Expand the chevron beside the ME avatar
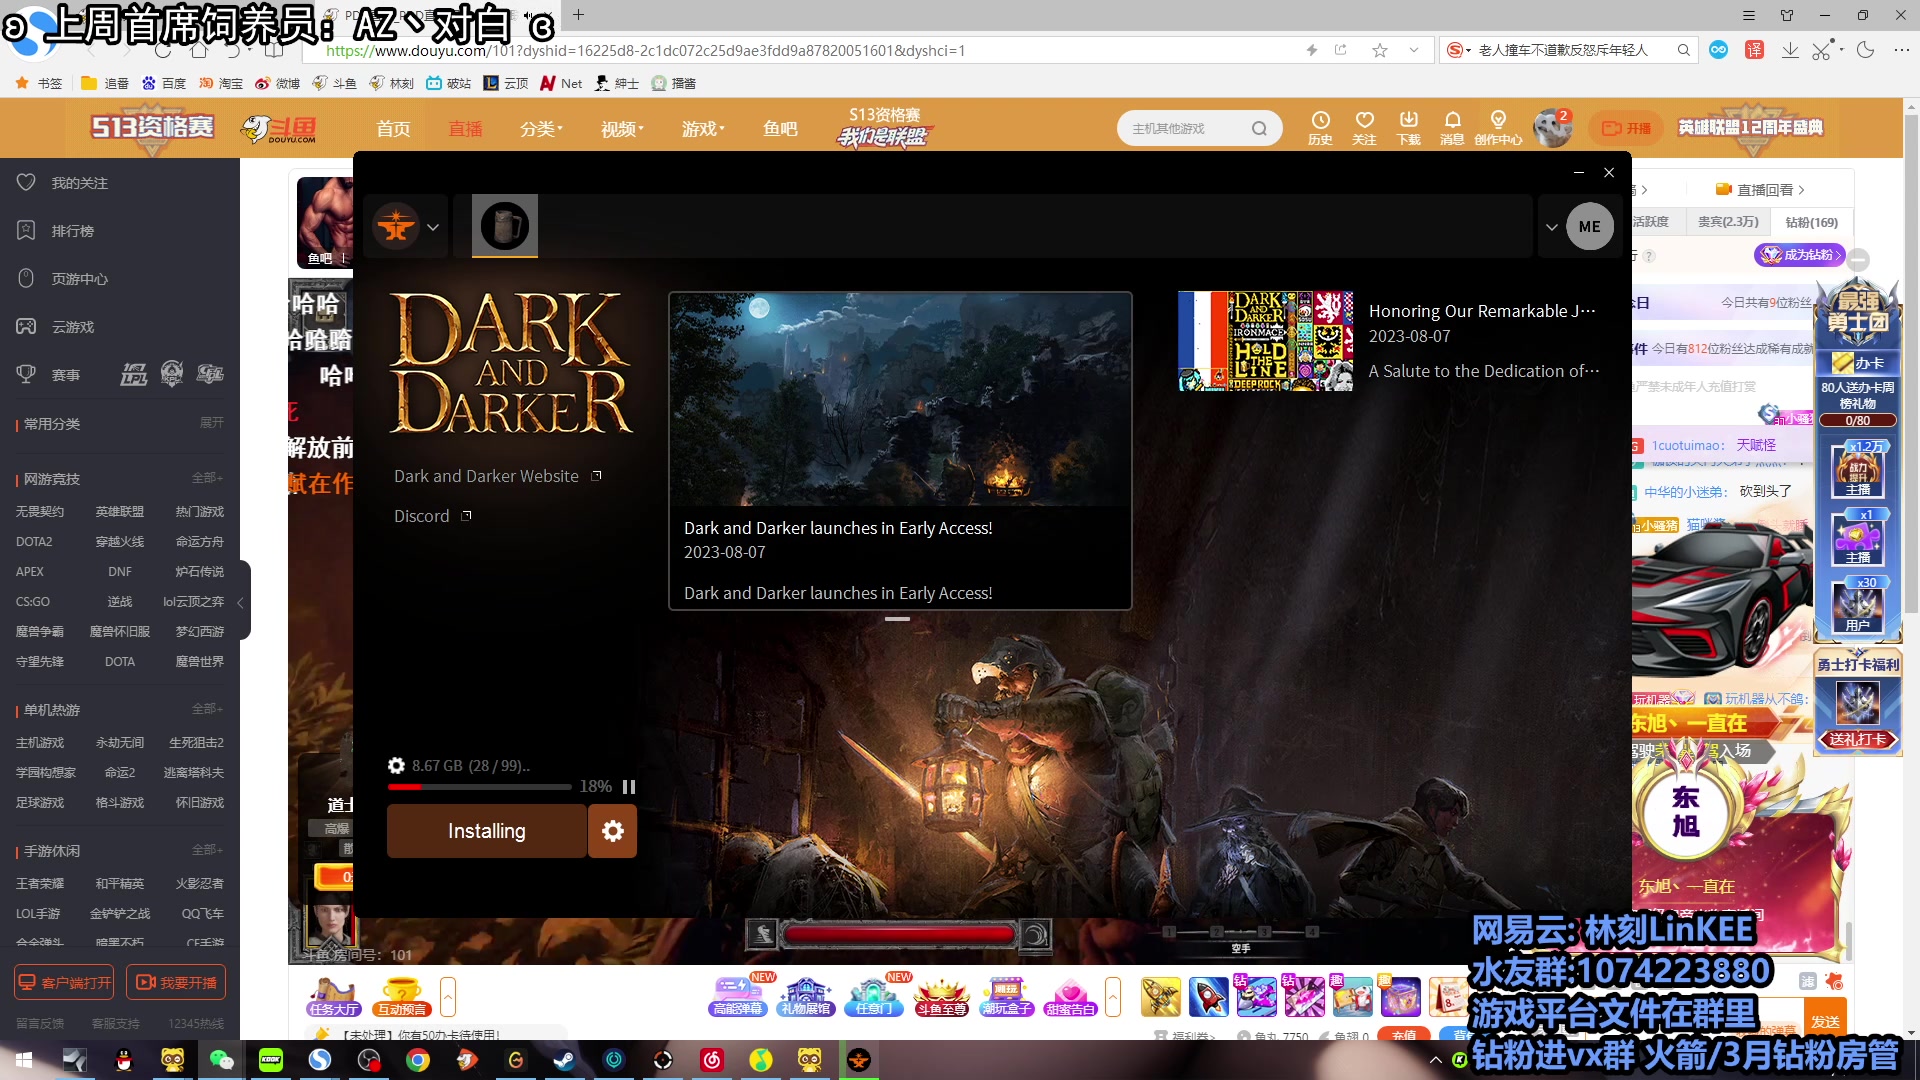1920x1080 pixels. [x=1551, y=227]
